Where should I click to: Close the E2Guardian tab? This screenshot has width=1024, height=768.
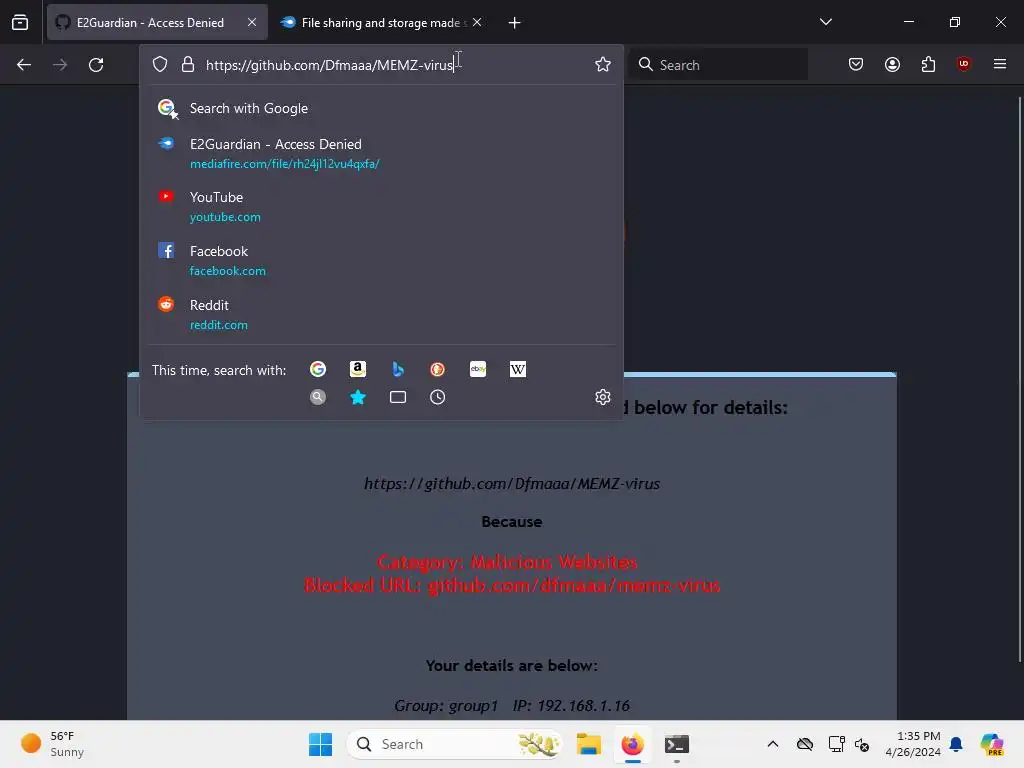252,22
